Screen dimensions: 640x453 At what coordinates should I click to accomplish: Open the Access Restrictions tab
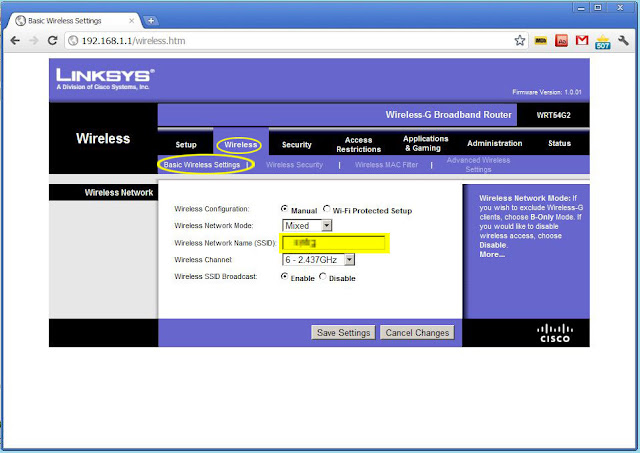click(358, 144)
